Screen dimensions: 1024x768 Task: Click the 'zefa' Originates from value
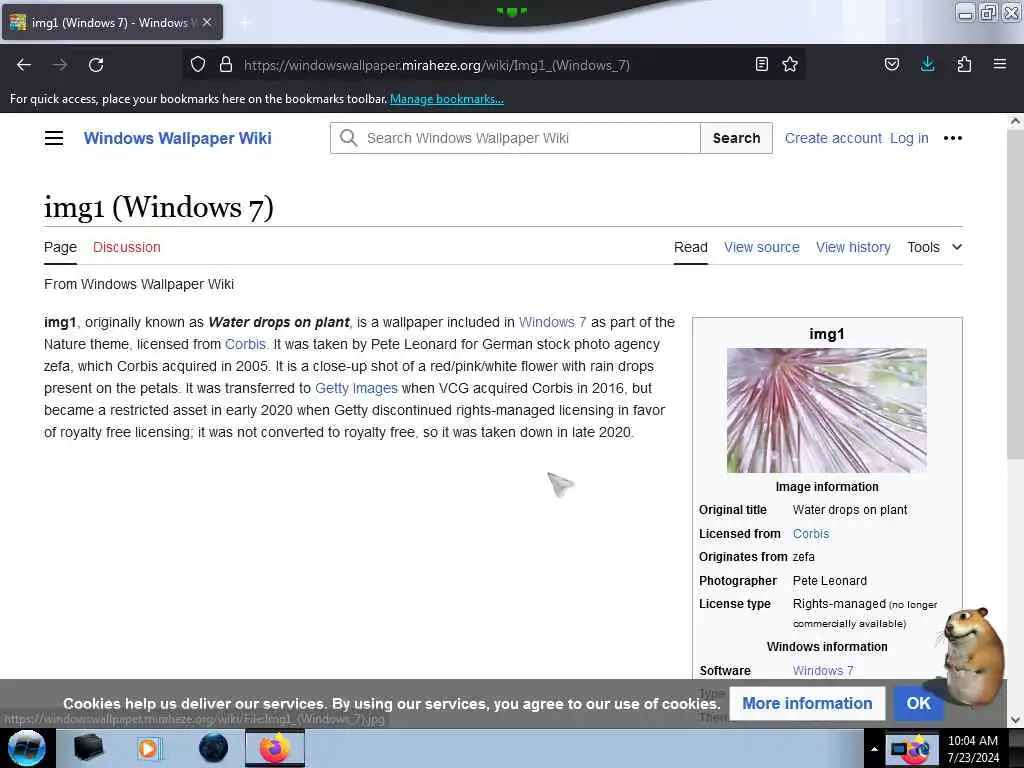[804, 556]
